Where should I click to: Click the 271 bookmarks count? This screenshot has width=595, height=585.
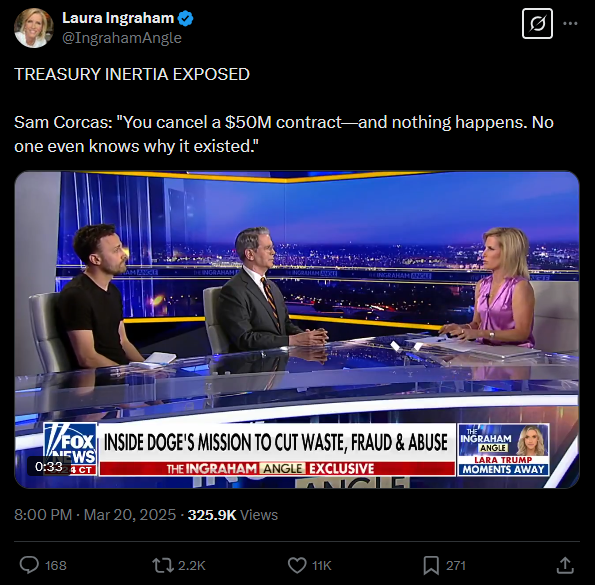pos(456,566)
